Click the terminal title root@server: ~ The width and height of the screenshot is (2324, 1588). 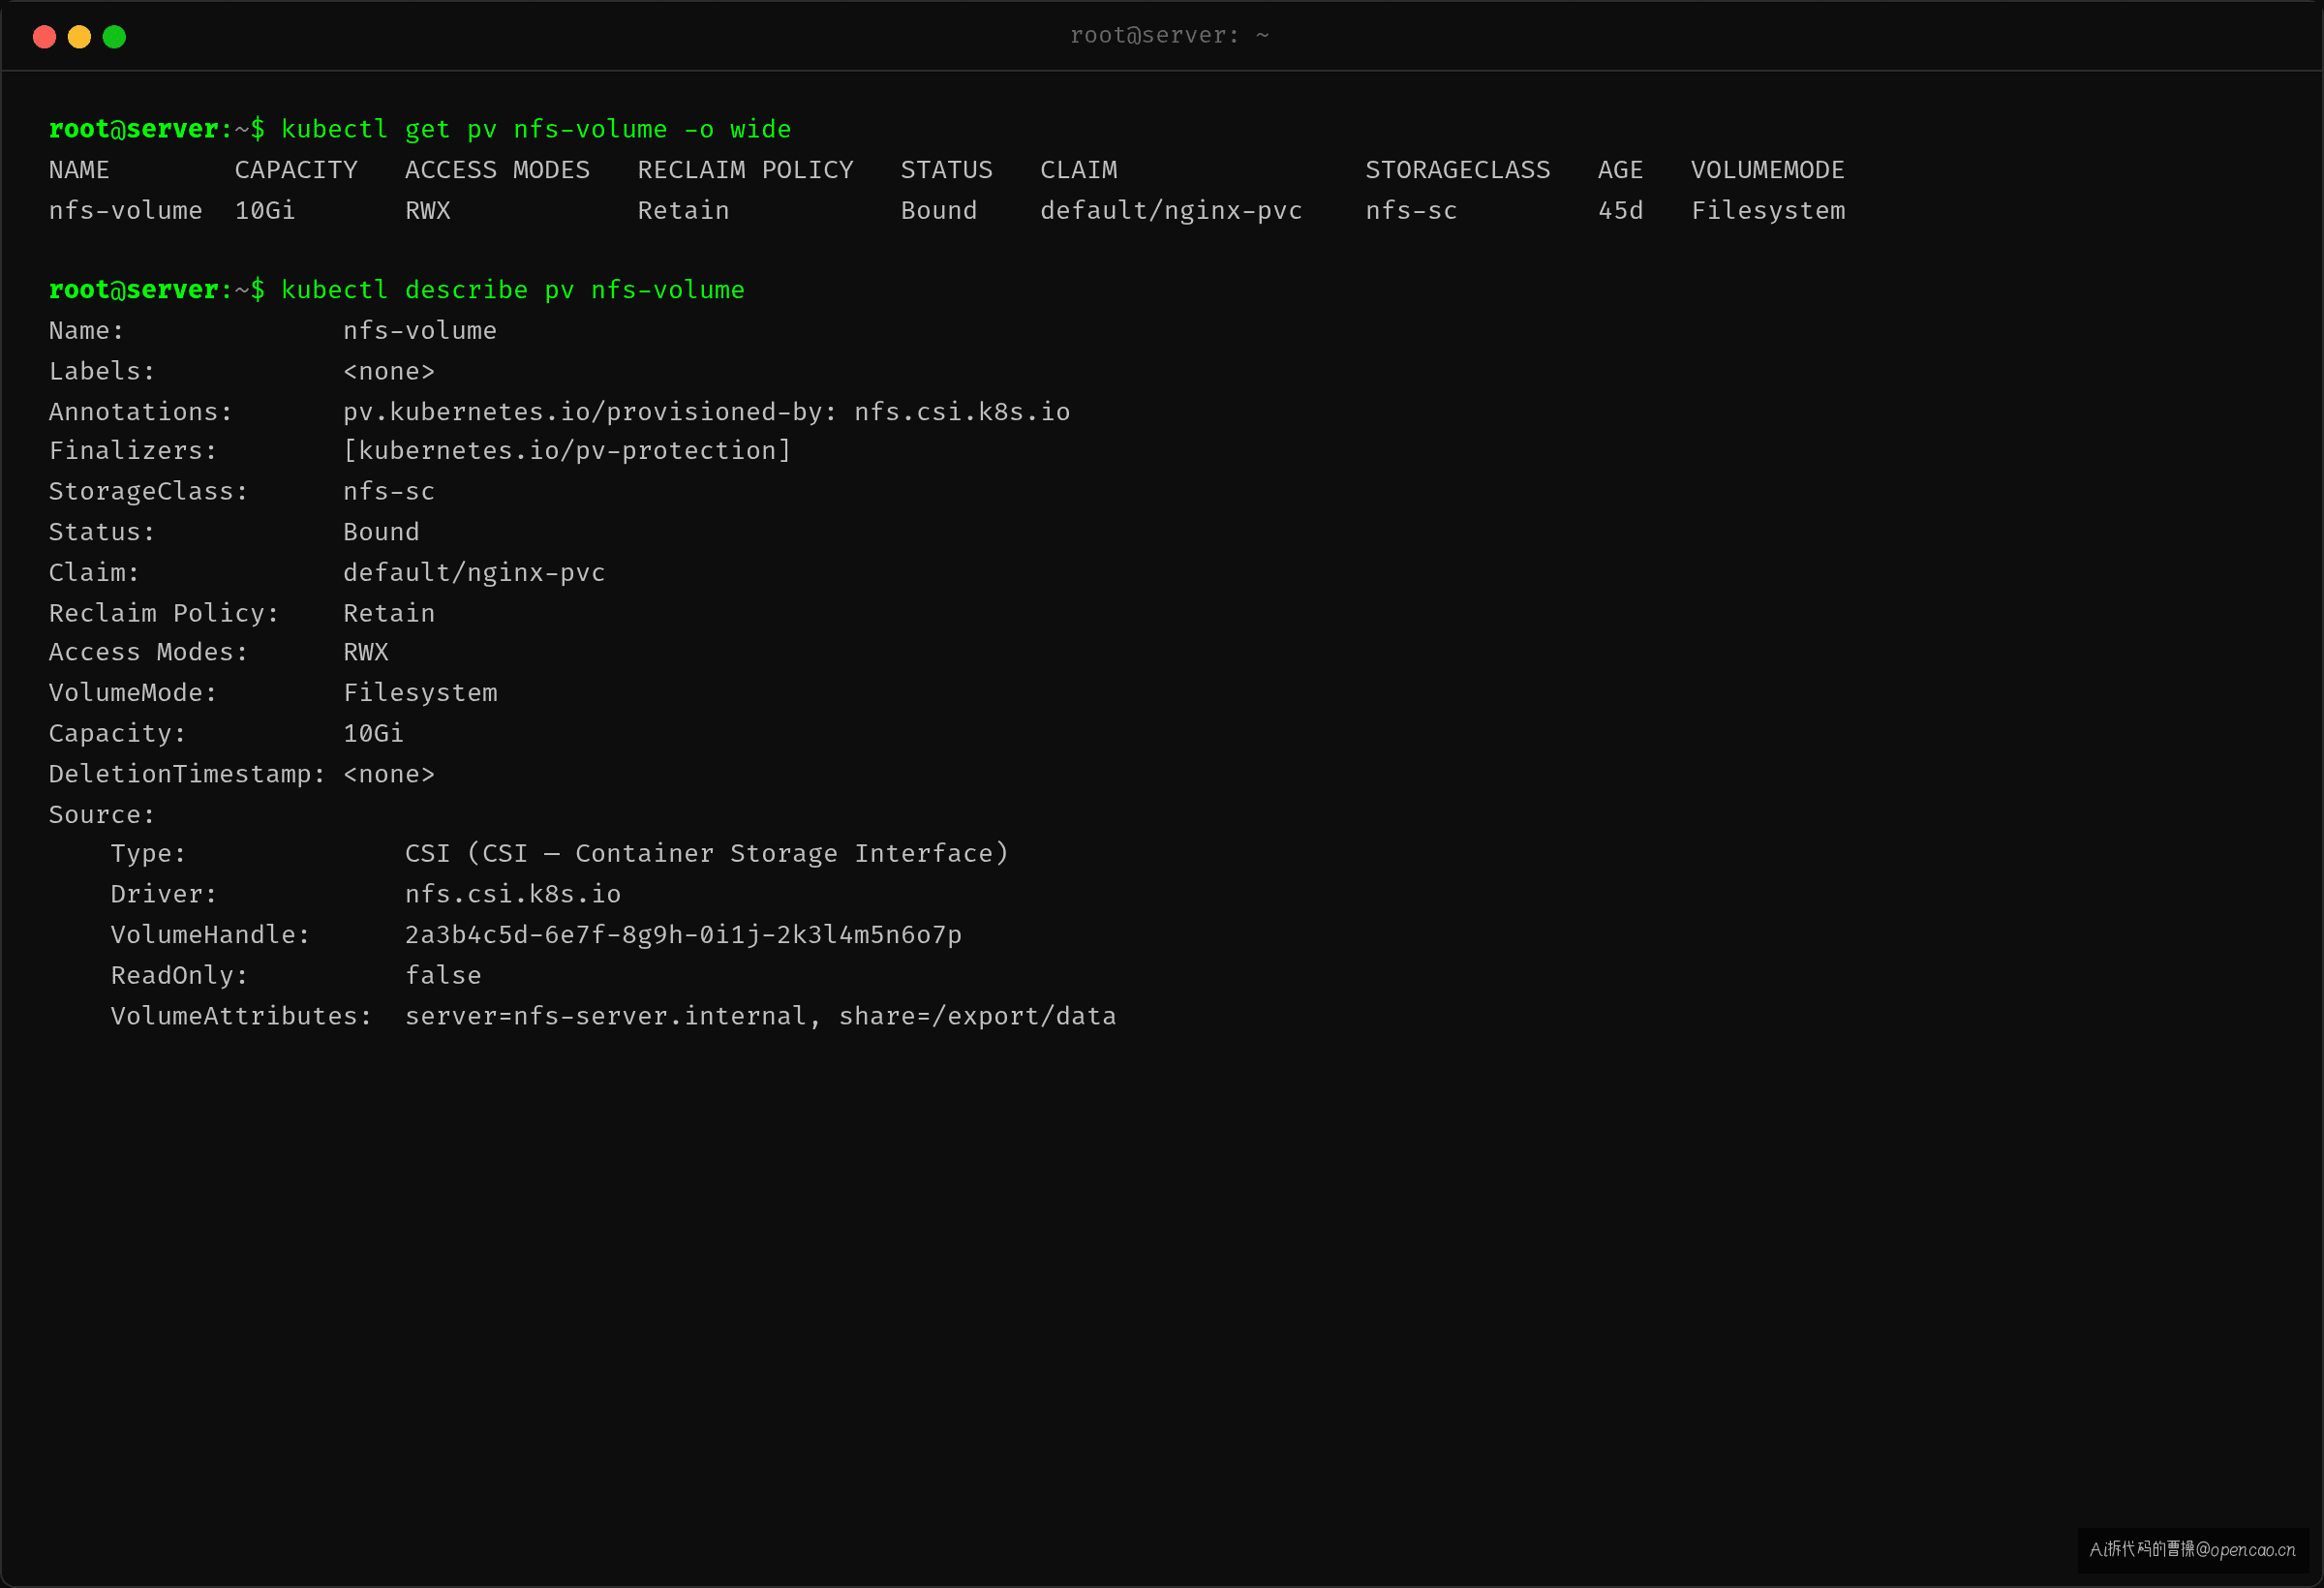(1169, 35)
